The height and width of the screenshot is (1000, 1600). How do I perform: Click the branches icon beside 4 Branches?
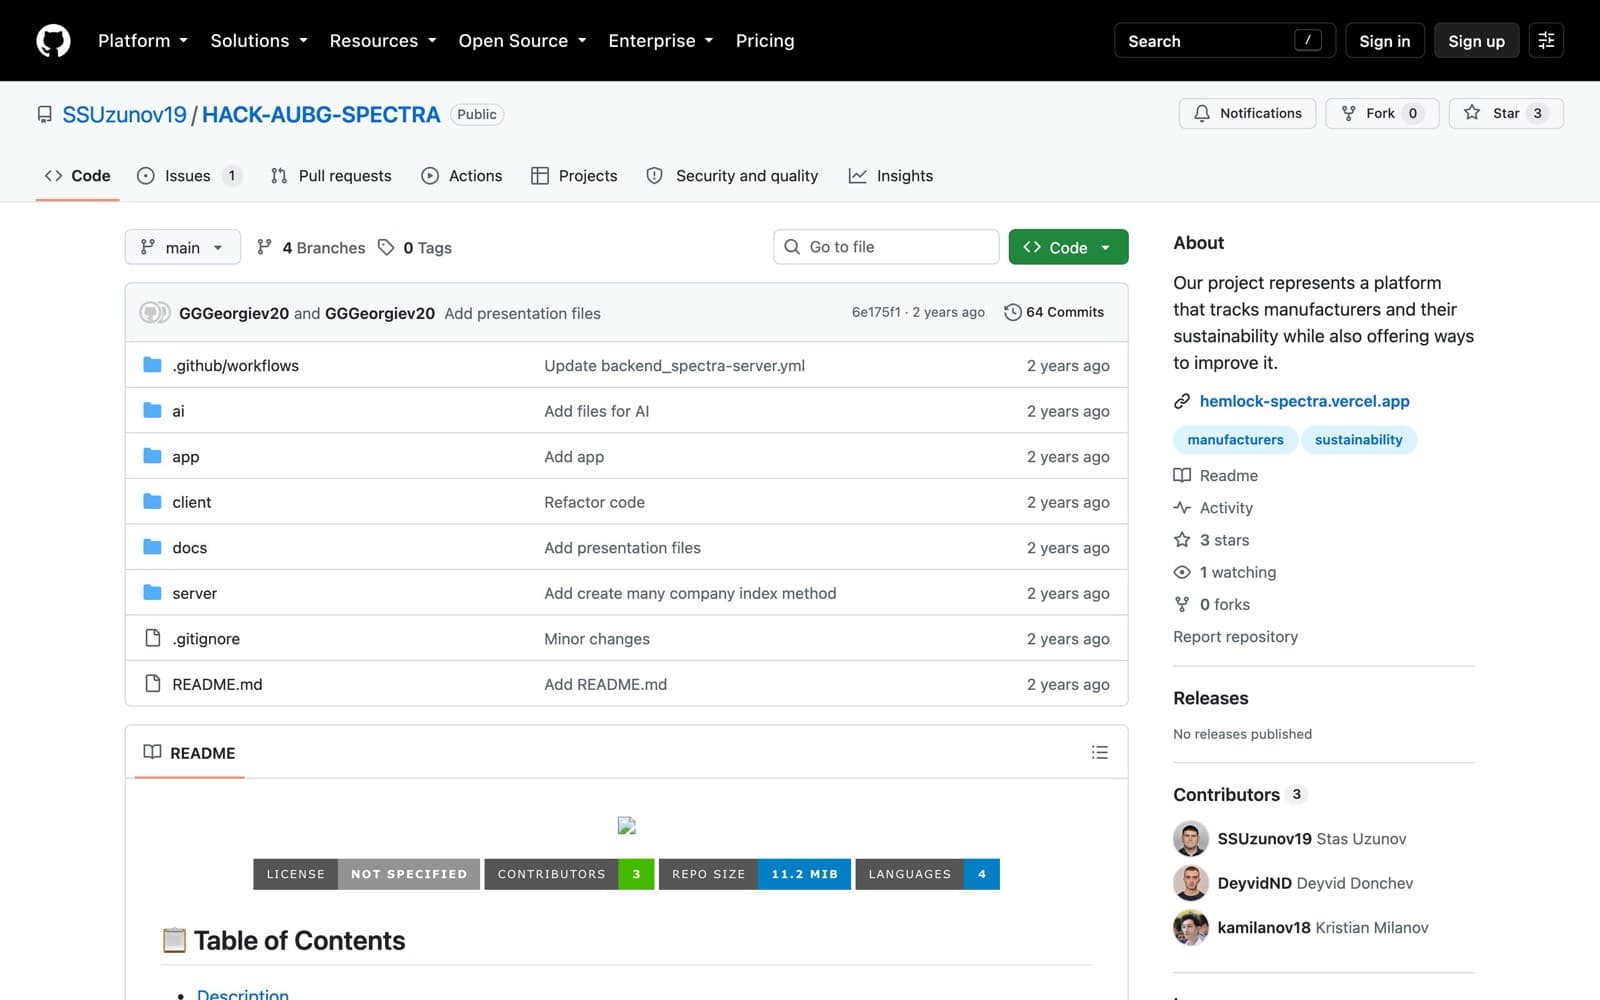tap(264, 247)
